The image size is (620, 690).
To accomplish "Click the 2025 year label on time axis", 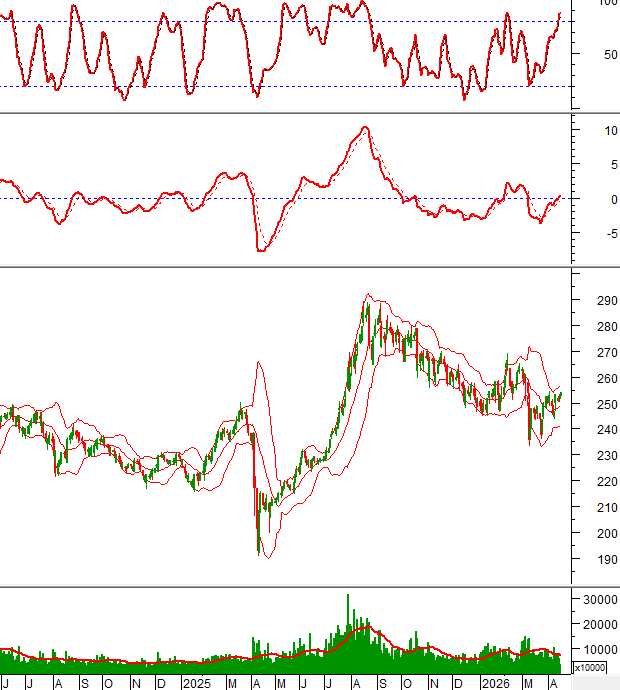I will coord(196,683).
